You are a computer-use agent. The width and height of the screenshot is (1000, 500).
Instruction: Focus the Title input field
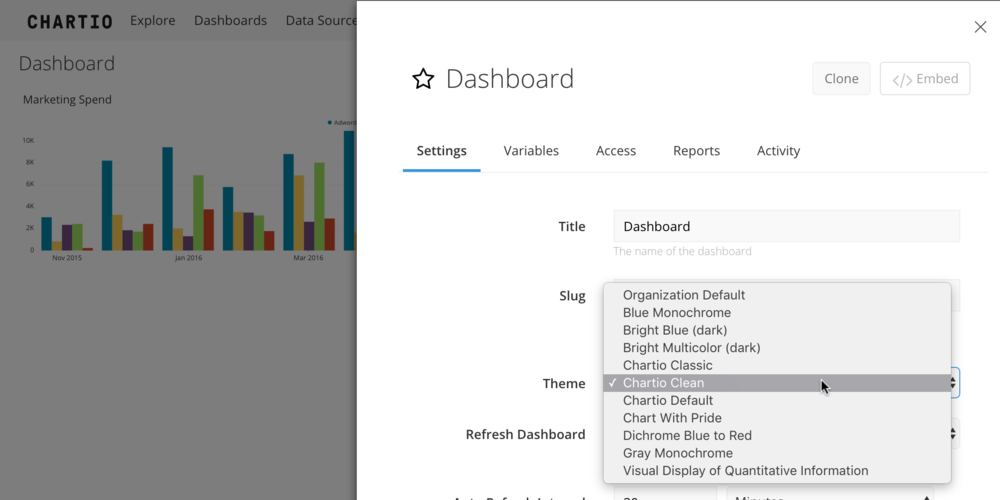tap(786, 226)
